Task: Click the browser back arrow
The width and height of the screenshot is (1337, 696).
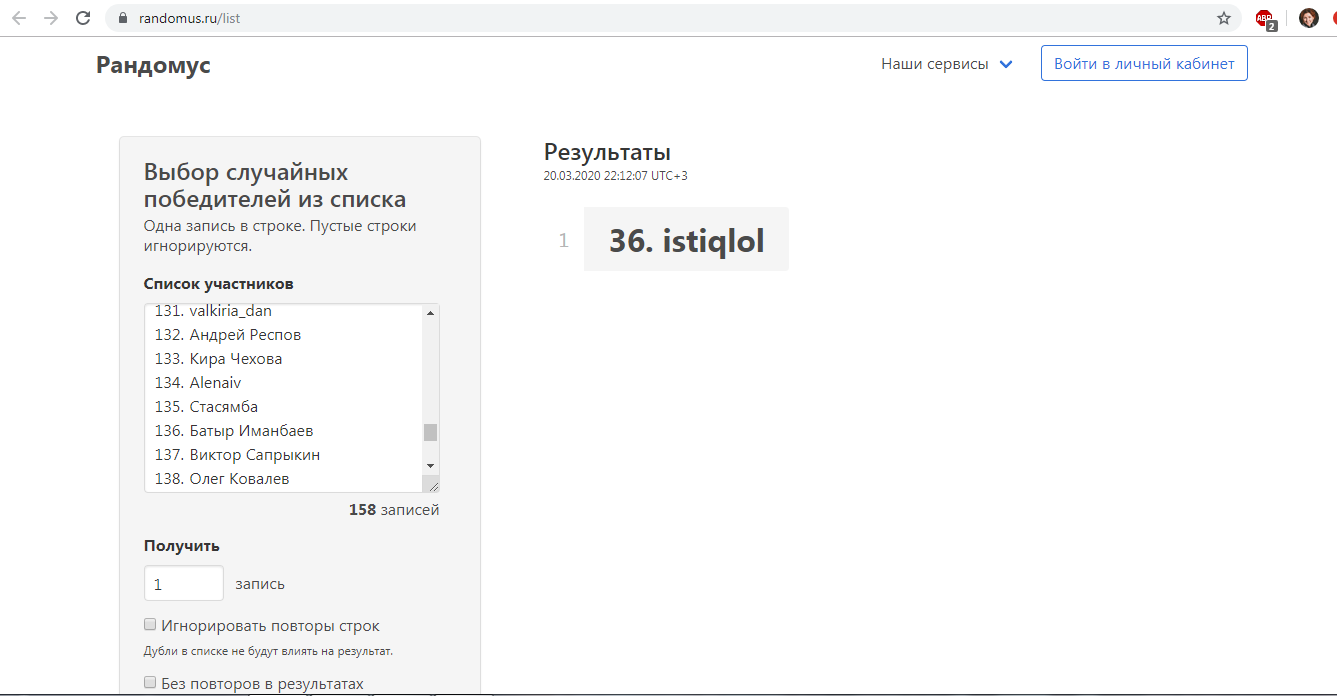Action: click(x=19, y=18)
